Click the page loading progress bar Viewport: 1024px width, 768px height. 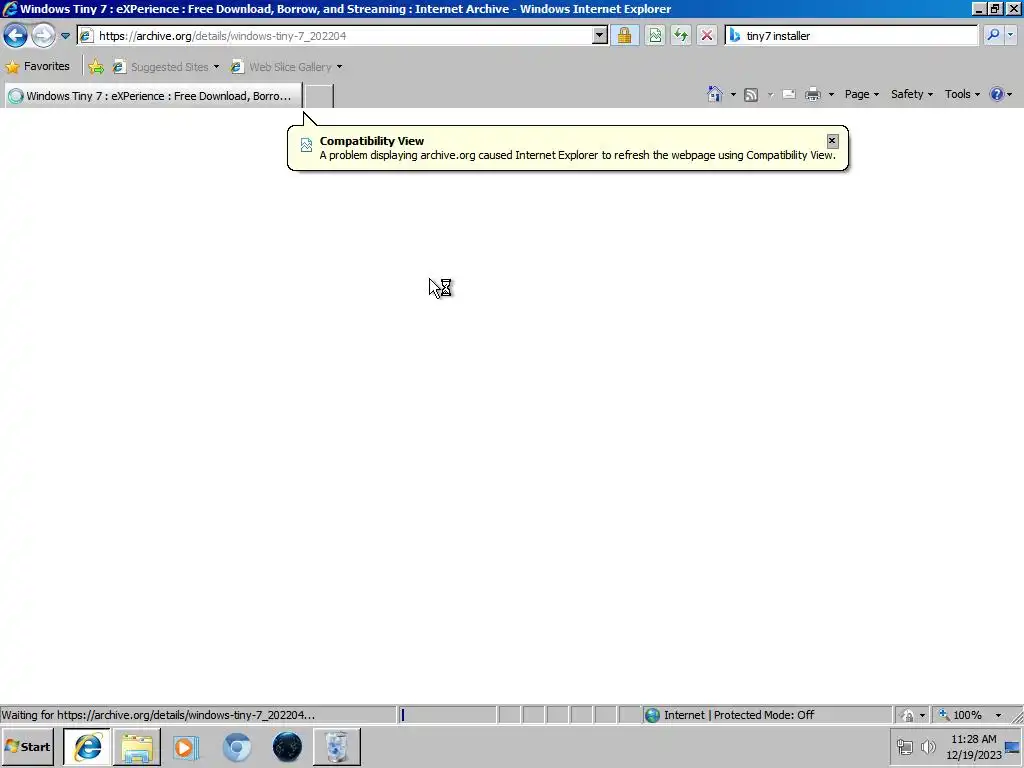click(x=448, y=715)
